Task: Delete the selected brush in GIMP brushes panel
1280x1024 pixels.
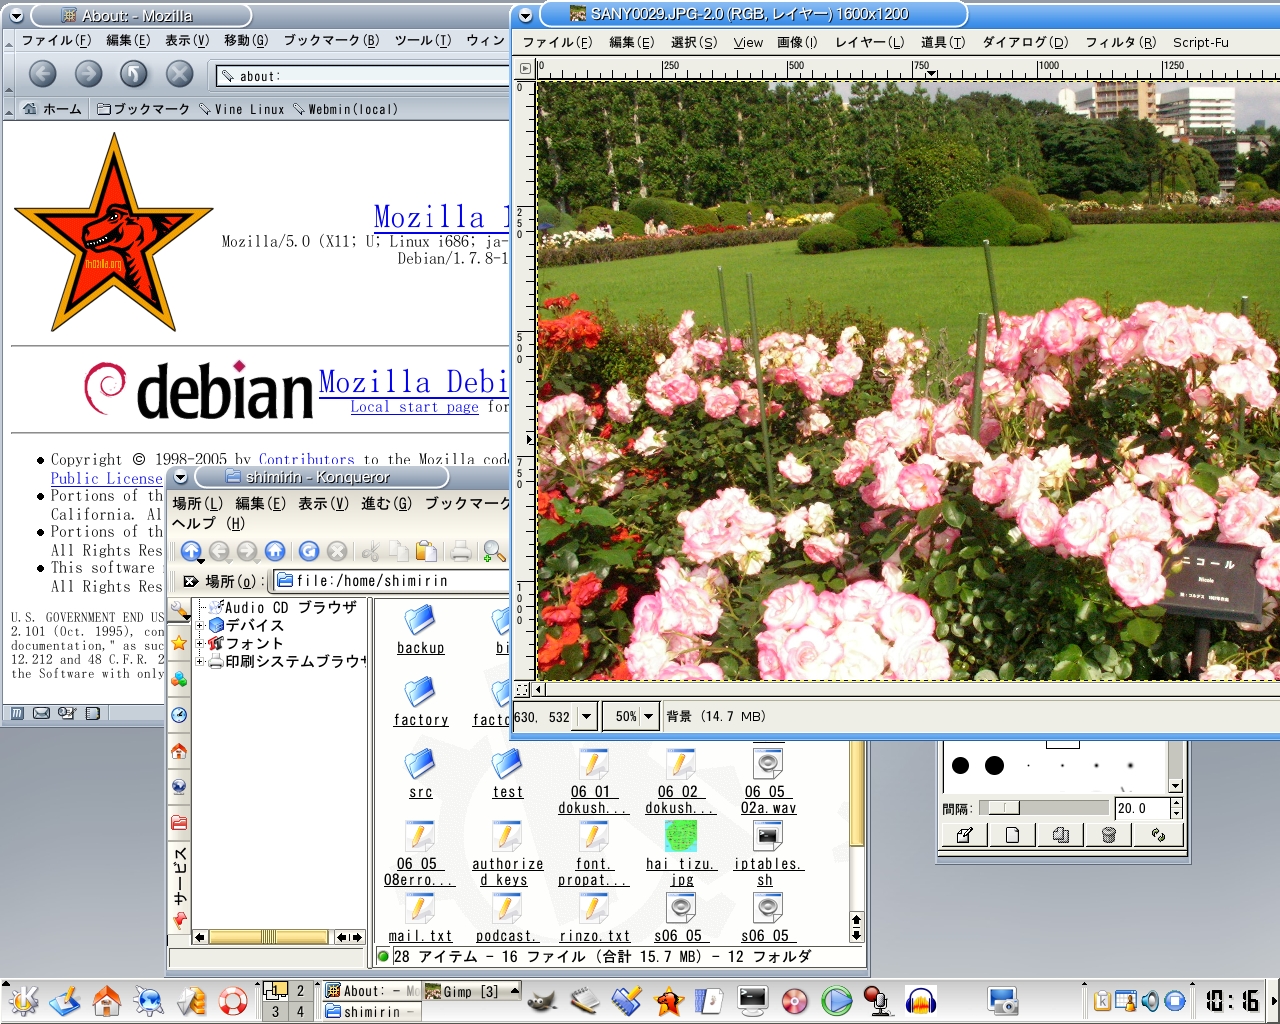Action: click(x=1109, y=835)
